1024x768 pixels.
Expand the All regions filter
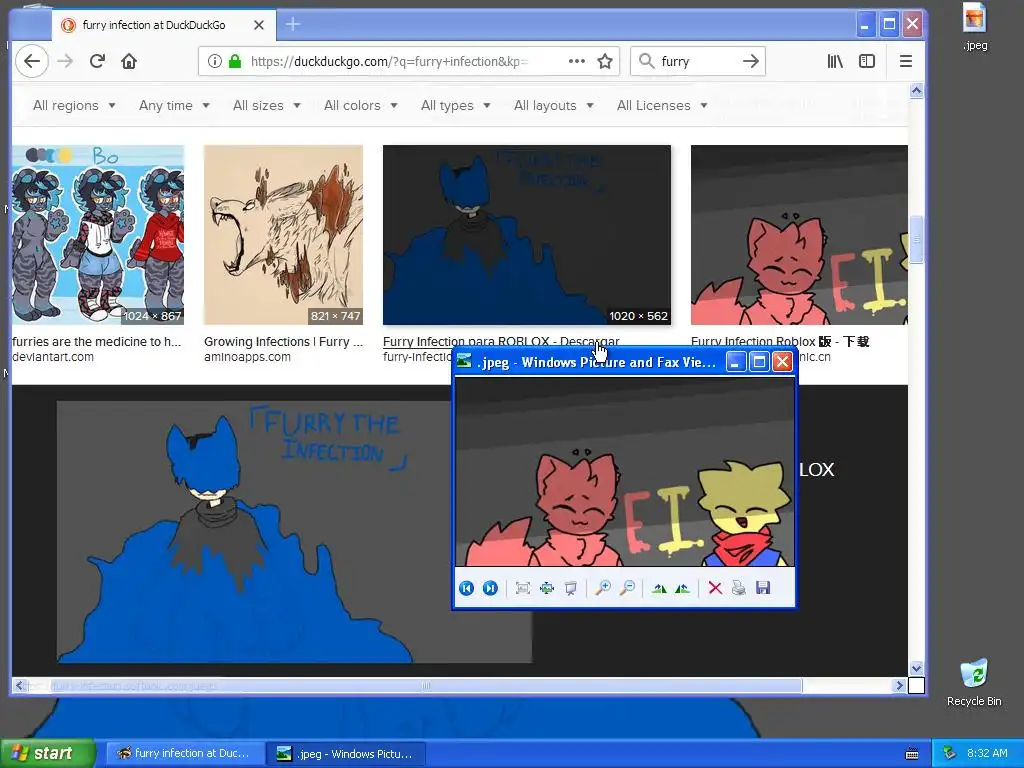pos(74,105)
